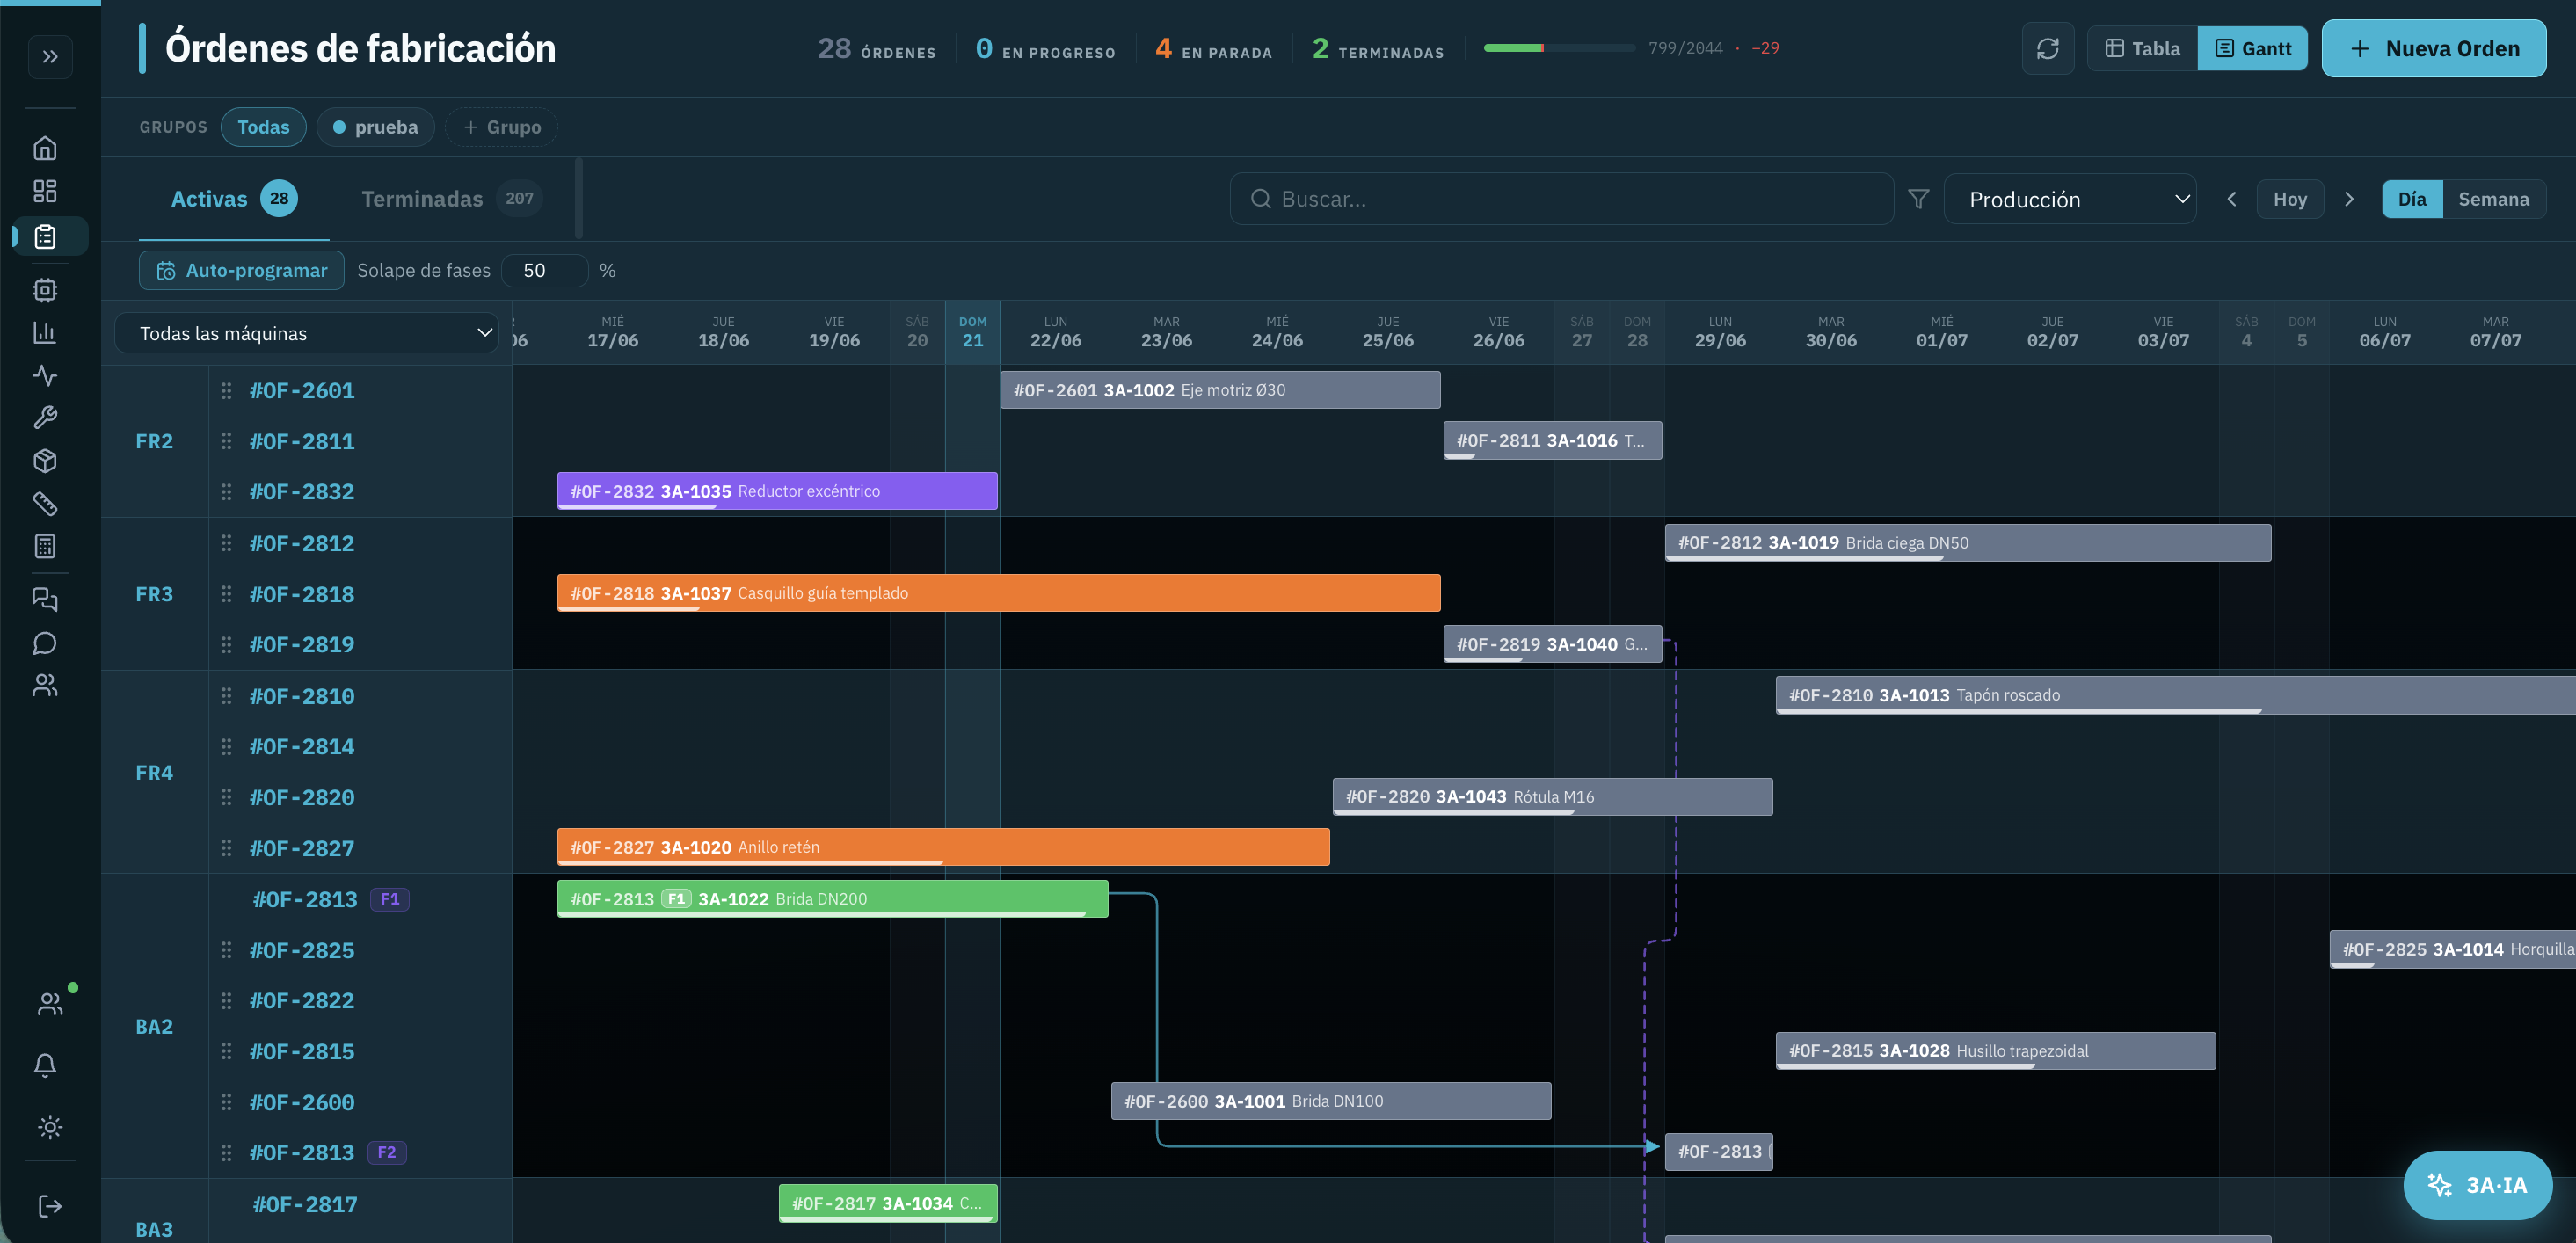Click the Nueva Orden button
Screen dimensions: 2576x1243
[x=2433, y=48]
